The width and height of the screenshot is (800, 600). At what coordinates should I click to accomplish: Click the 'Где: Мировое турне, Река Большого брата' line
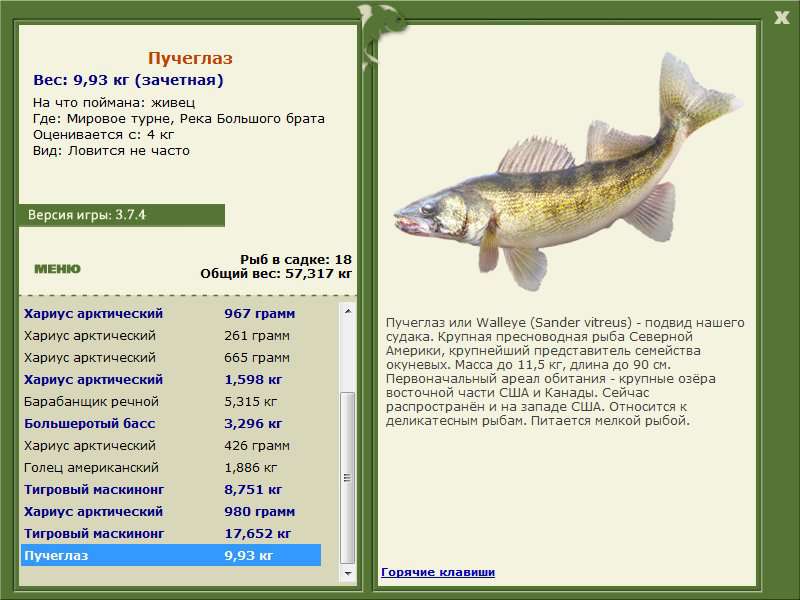[x=179, y=118]
